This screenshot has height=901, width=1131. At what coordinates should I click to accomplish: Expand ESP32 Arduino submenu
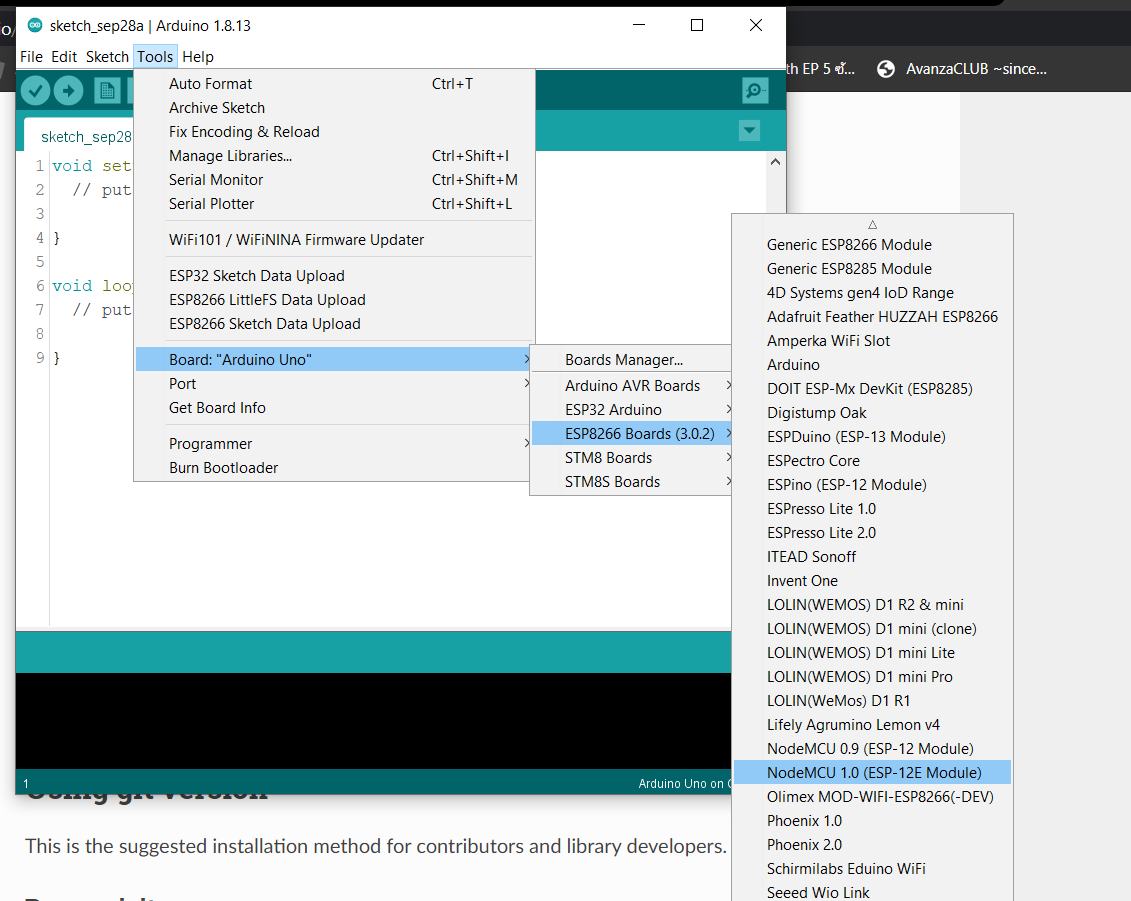[x=632, y=410]
